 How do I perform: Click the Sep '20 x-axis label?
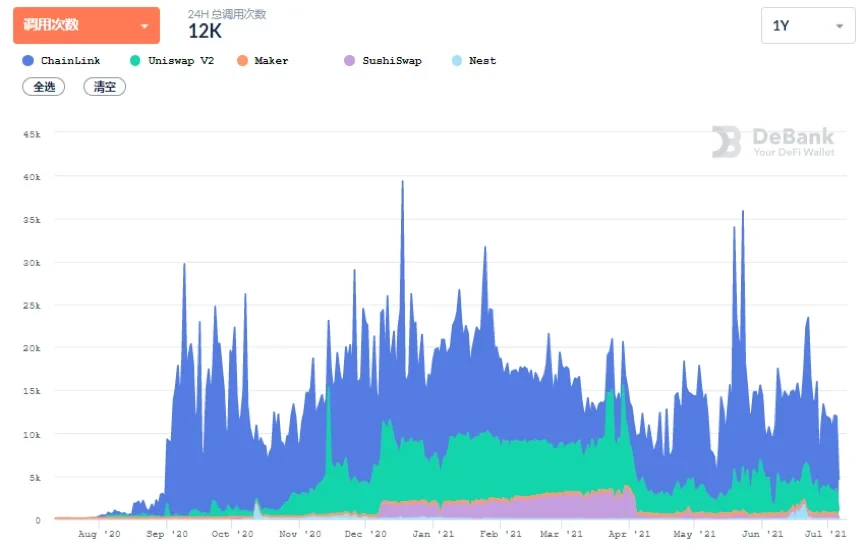coord(172,535)
